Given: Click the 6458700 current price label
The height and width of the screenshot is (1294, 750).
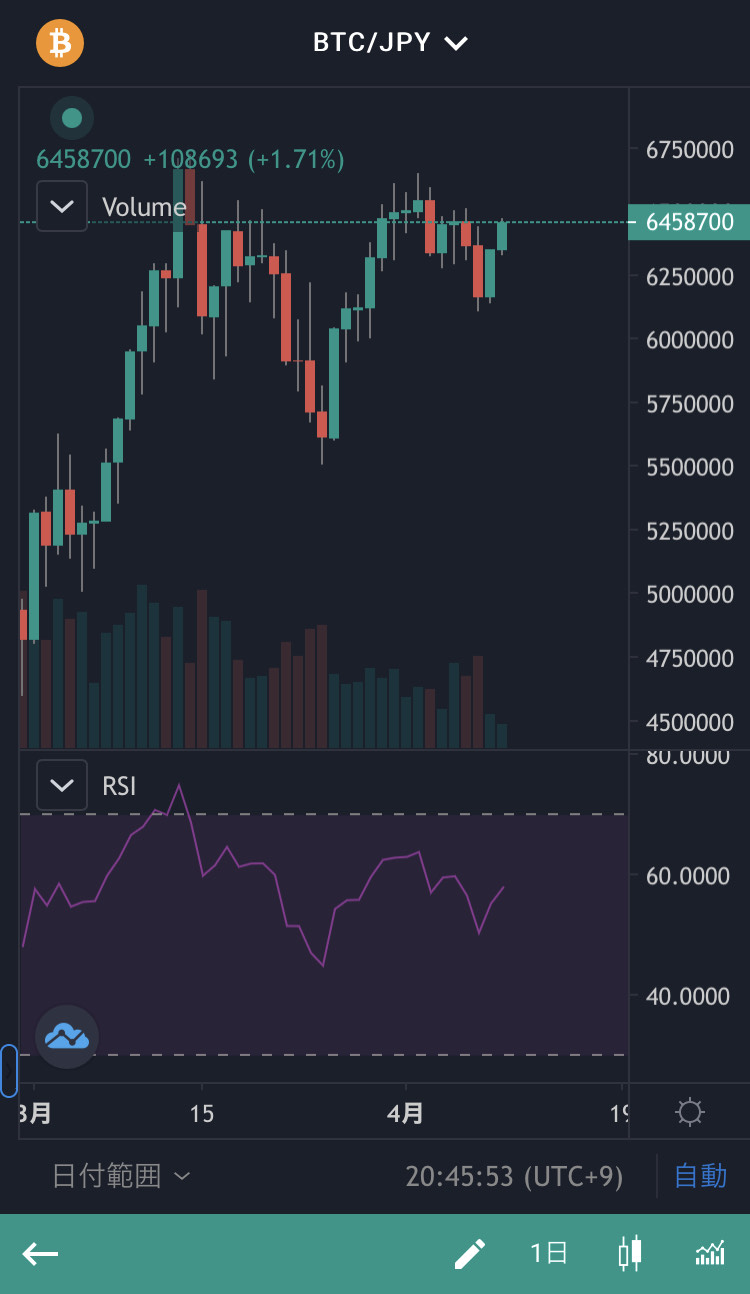Looking at the screenshot, I should tap(688, 222).
